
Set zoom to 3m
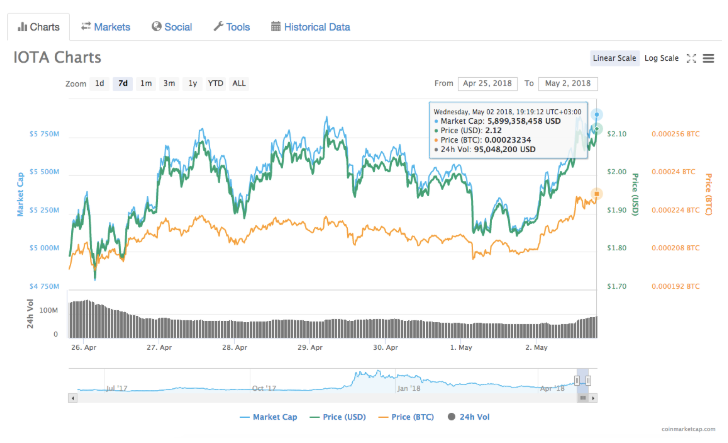(169, 84)
